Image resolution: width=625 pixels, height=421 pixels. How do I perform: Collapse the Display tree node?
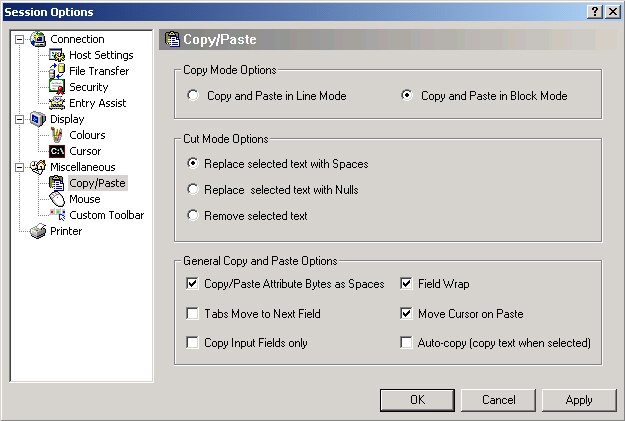pyautogui.click(x=20, y=119)
